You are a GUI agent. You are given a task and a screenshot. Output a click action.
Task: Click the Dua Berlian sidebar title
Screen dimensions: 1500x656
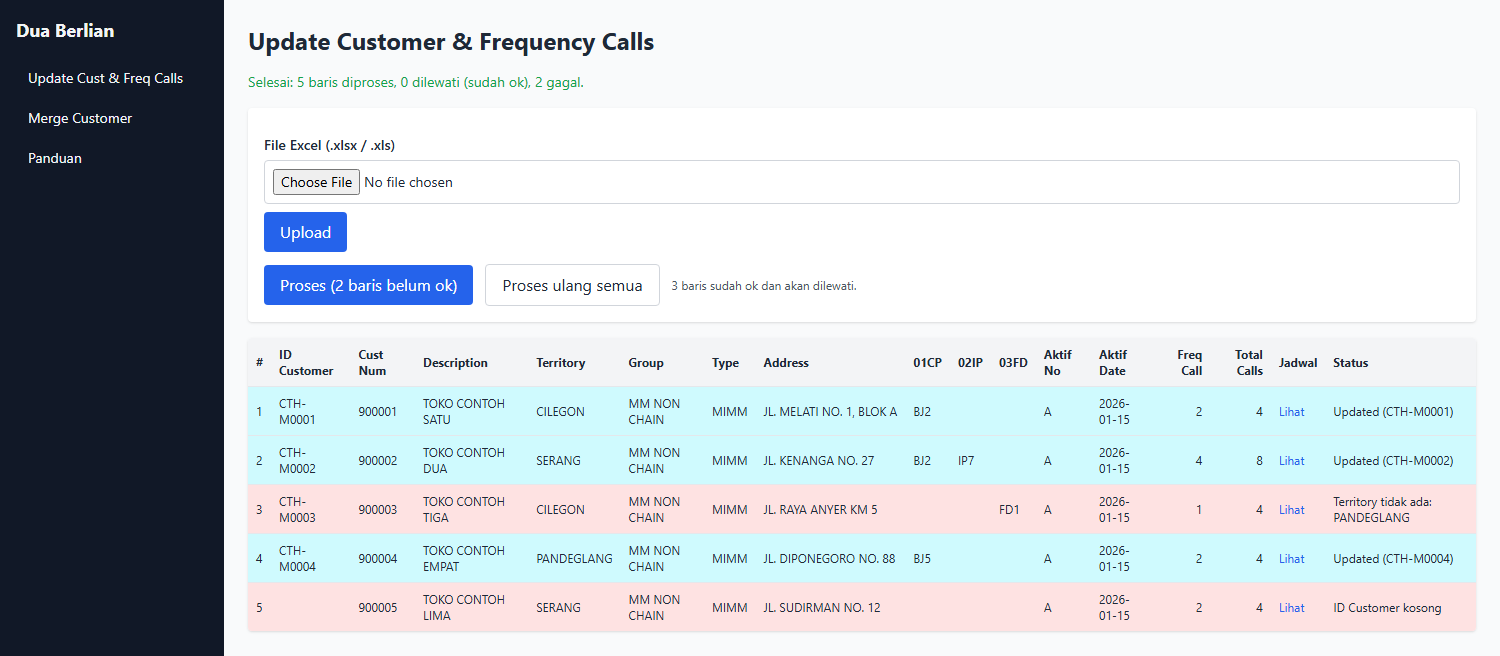65,31
